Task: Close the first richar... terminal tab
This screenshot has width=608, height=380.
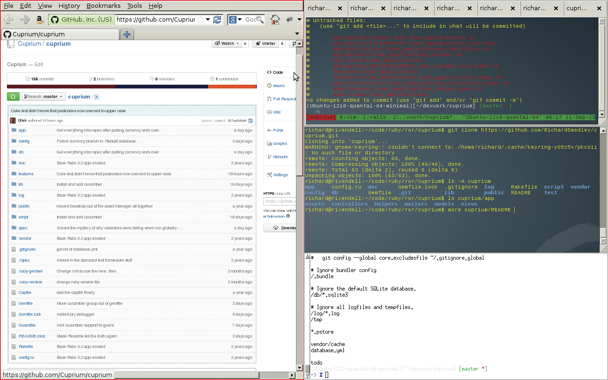Action: tap(340, 8)
